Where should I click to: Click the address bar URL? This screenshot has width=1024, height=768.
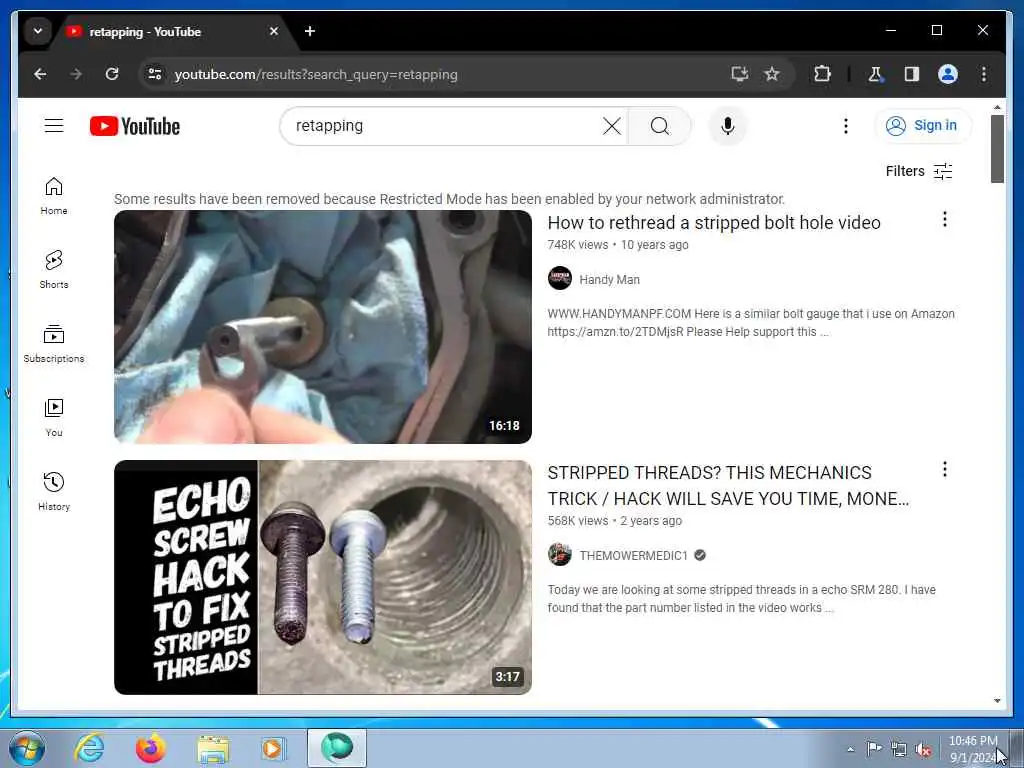(316, 74)
